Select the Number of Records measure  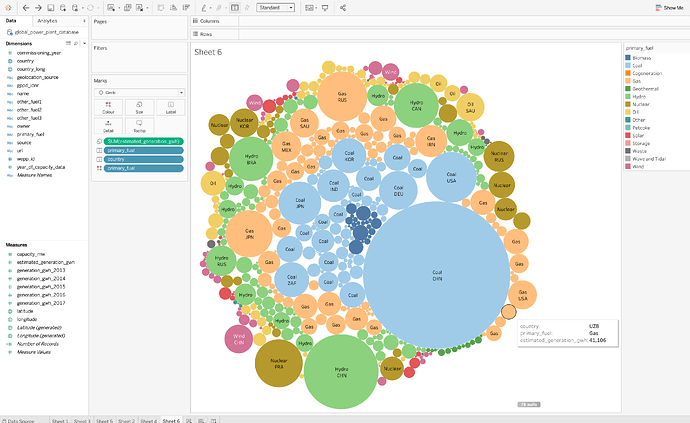37,344
